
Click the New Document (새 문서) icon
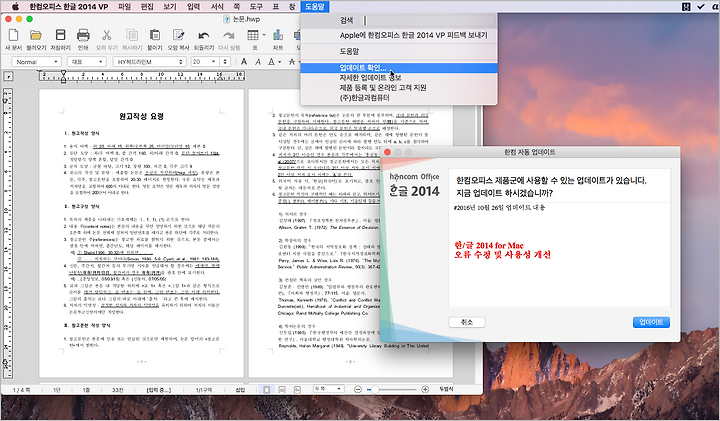coord(13,35)
